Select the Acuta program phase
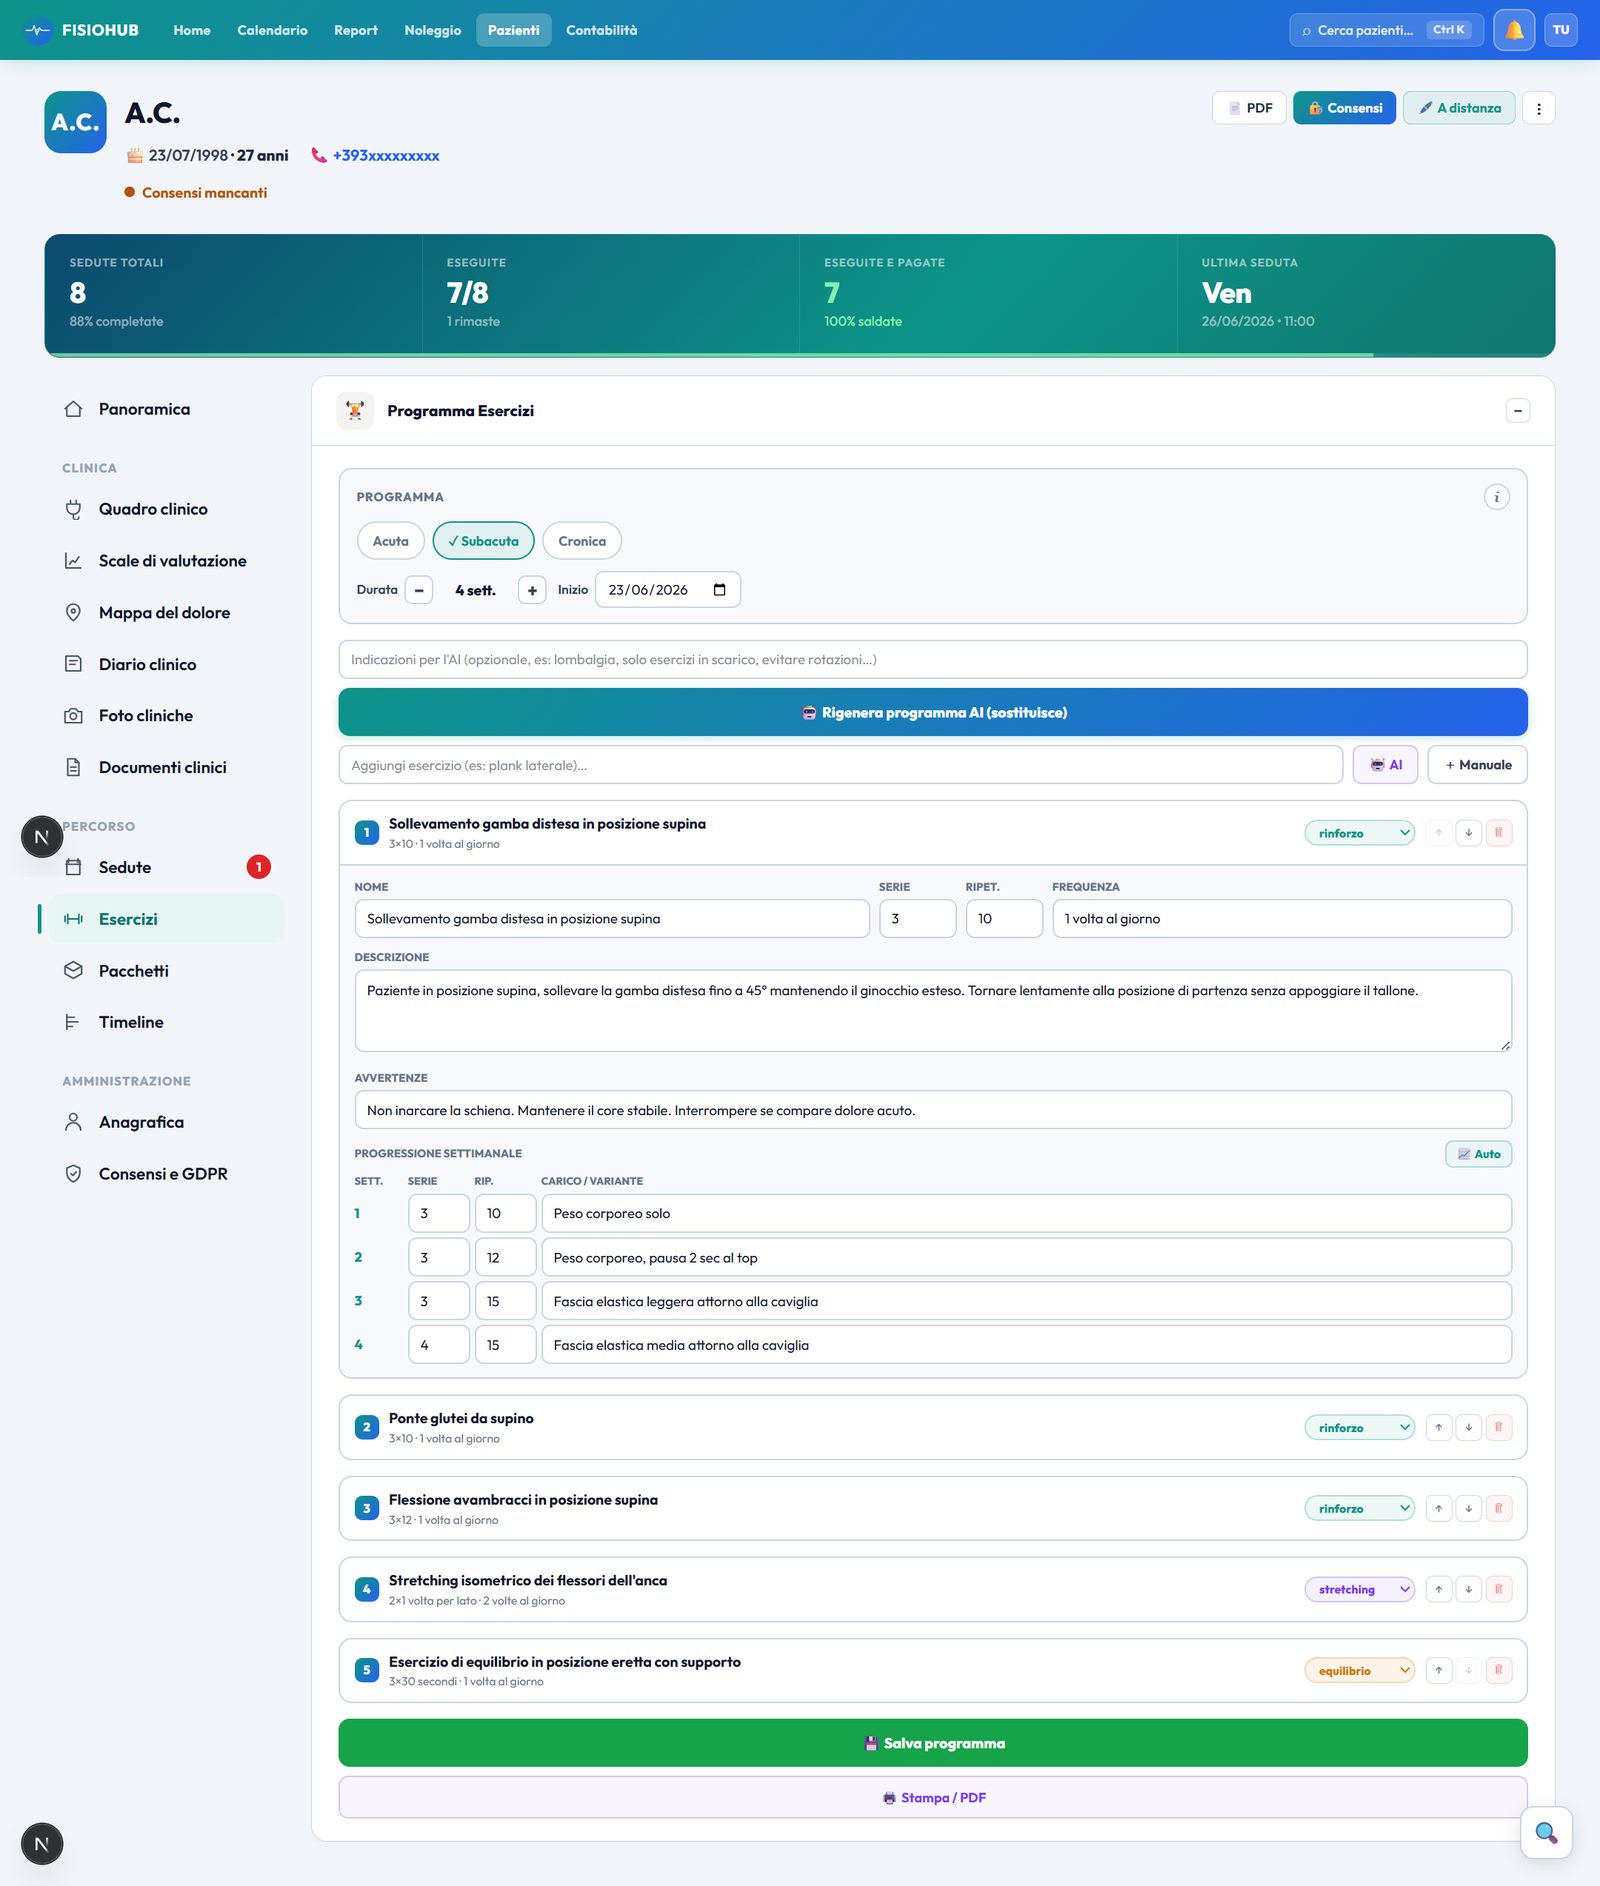This screenshot has width=1600, height=1886. tap(390, 541)
